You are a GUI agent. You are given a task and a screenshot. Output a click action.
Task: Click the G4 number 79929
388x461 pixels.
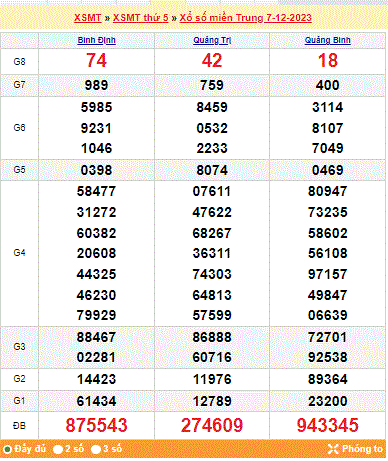[96, 315]
